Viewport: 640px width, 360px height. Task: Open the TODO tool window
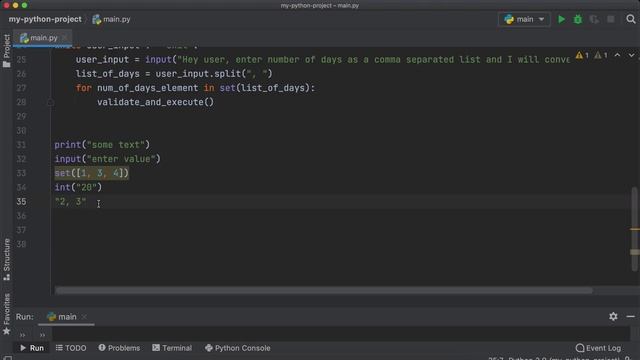[x=71, y=348]
